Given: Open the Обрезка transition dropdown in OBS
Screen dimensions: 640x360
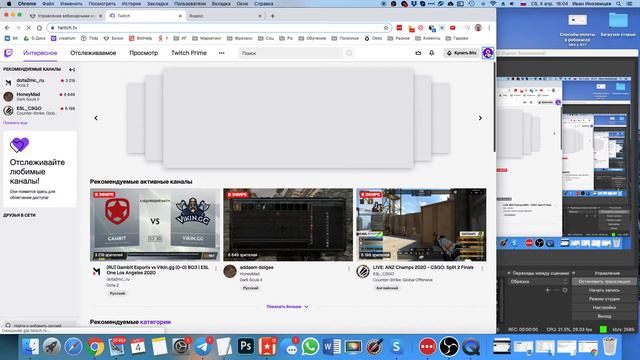Looking at the screenshot, I should (538, 282).
